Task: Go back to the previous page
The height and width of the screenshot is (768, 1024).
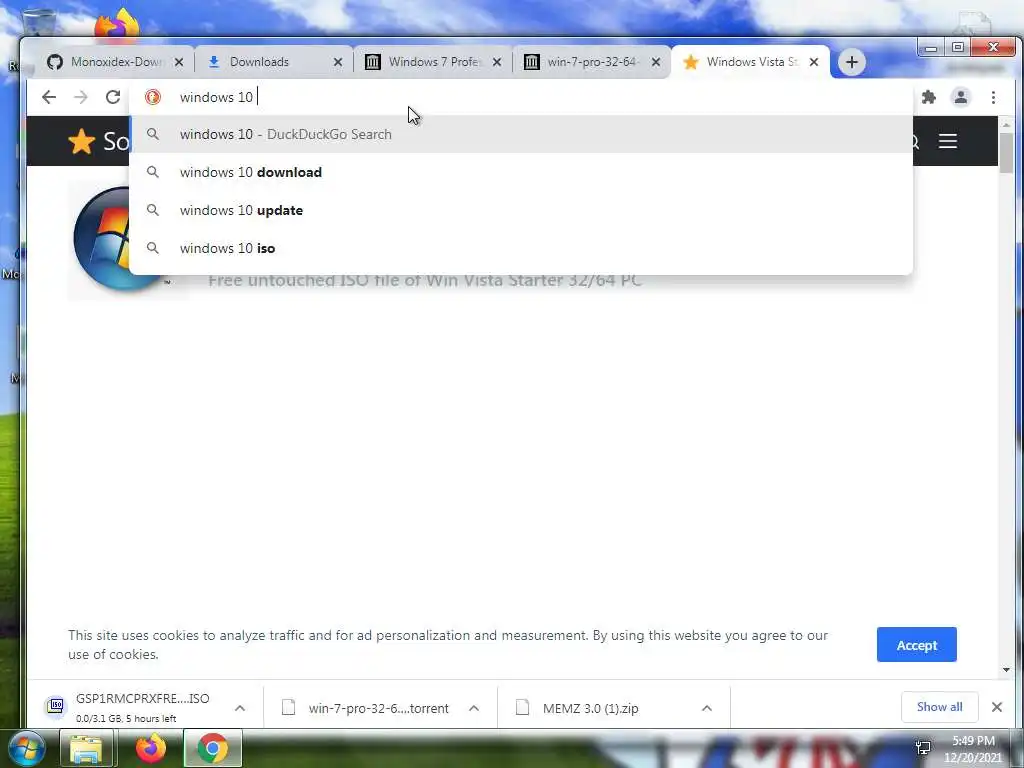Action: click(x=49, y=97)
